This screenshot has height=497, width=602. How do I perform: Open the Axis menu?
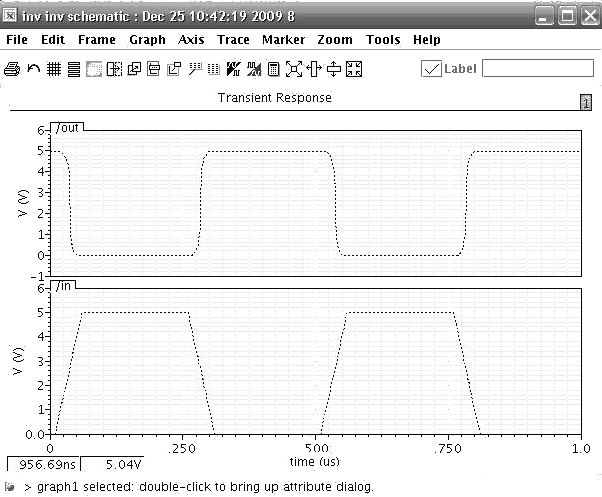(191, 40)
